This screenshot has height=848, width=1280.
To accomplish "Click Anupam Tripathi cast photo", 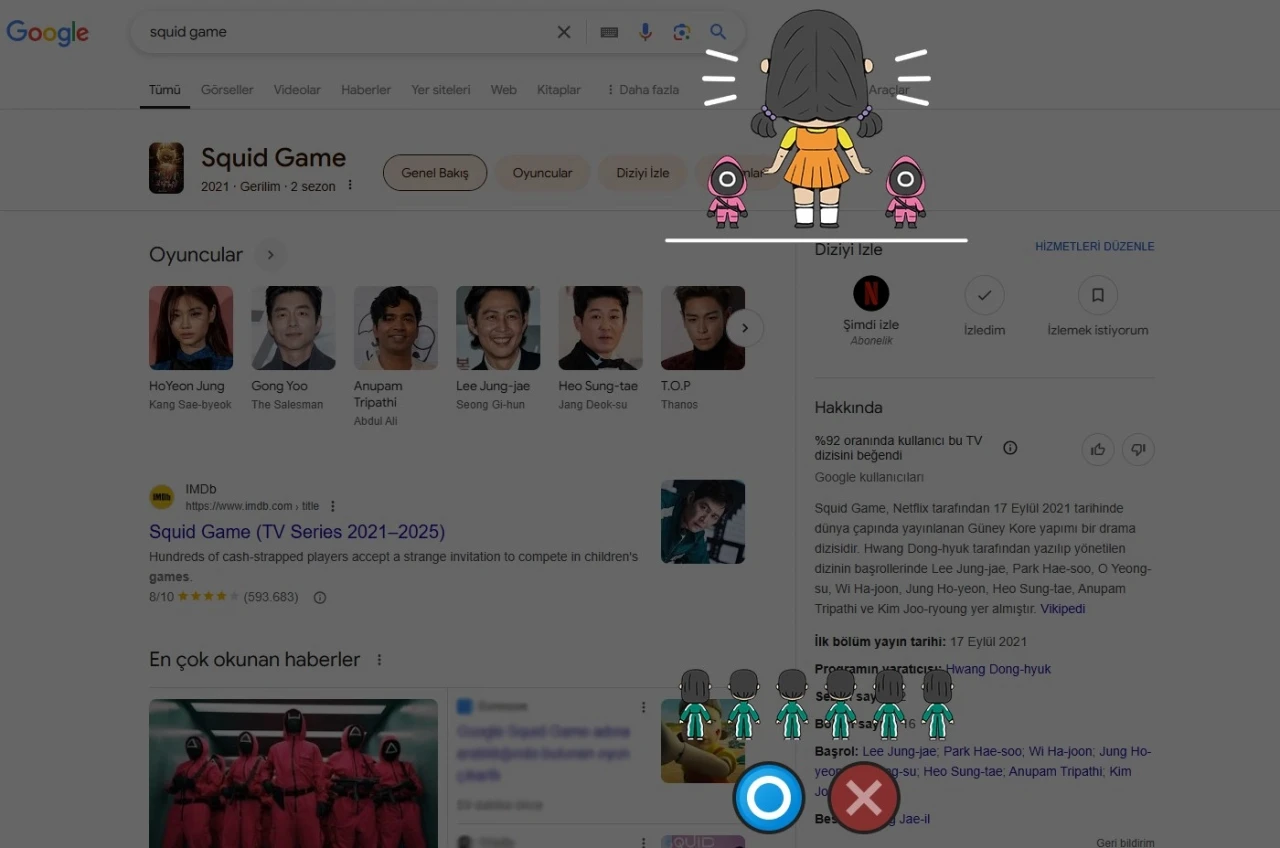I will tap(396, 328).
